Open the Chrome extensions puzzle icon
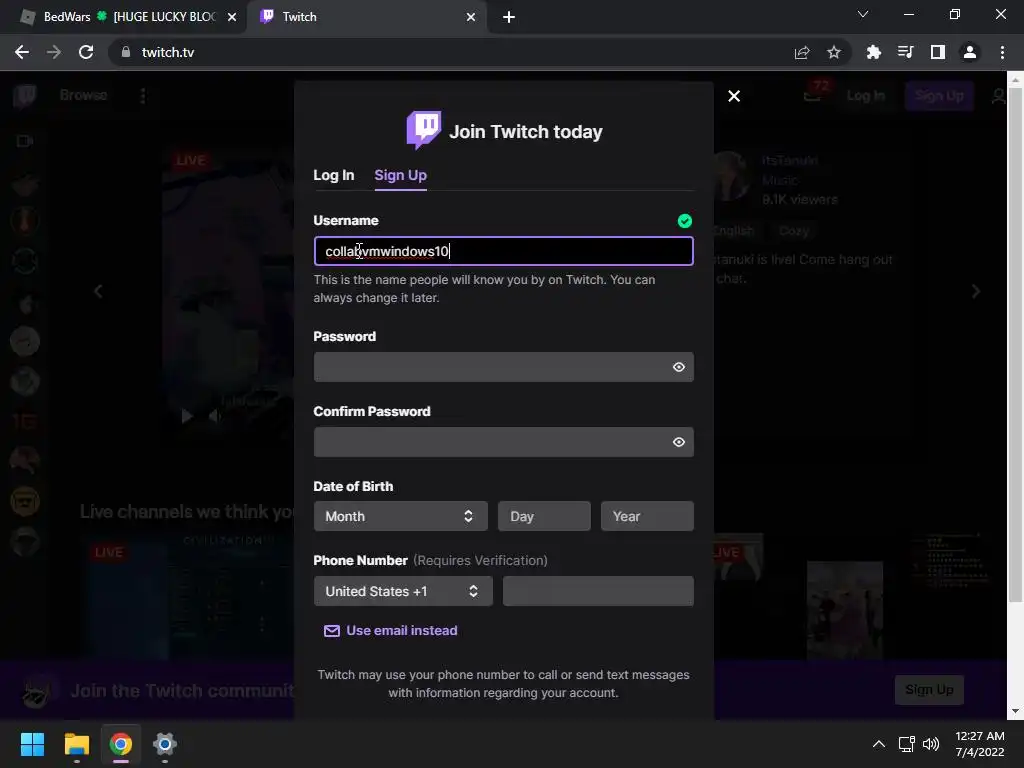 [873, 52]
